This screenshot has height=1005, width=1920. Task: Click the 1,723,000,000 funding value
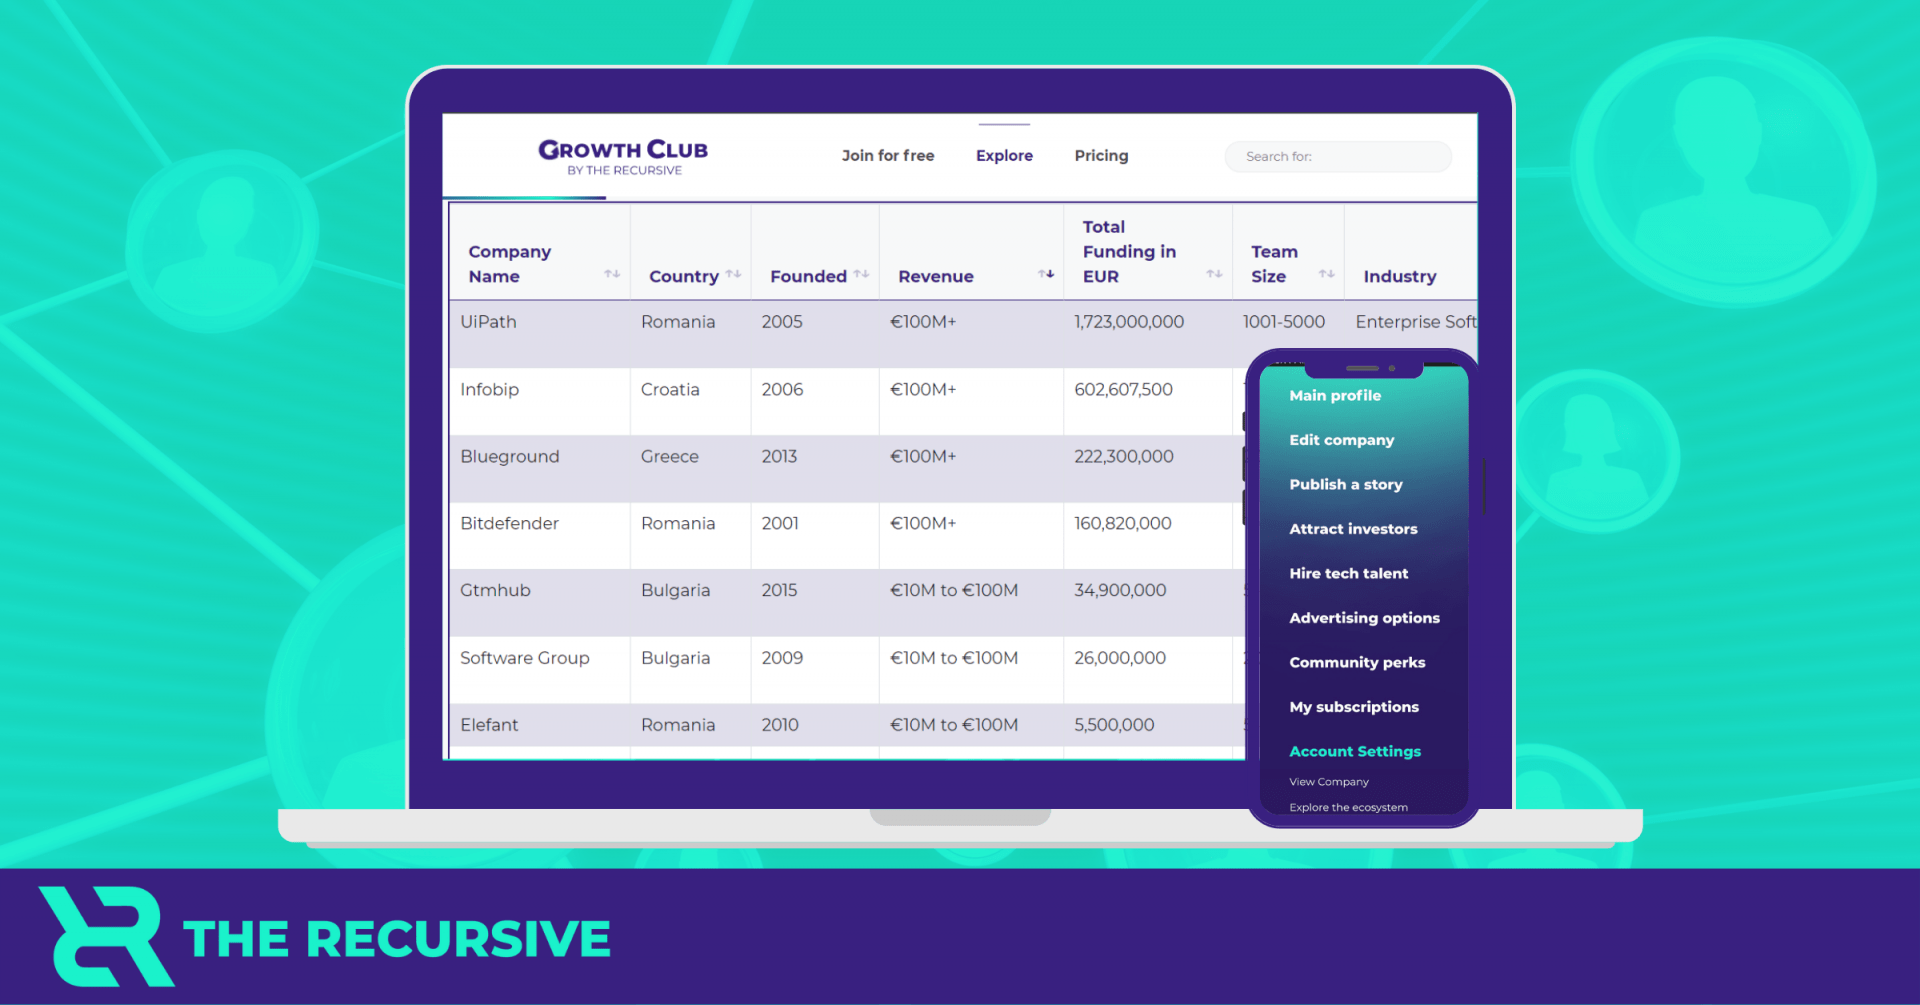click(x=1129, y=322)
